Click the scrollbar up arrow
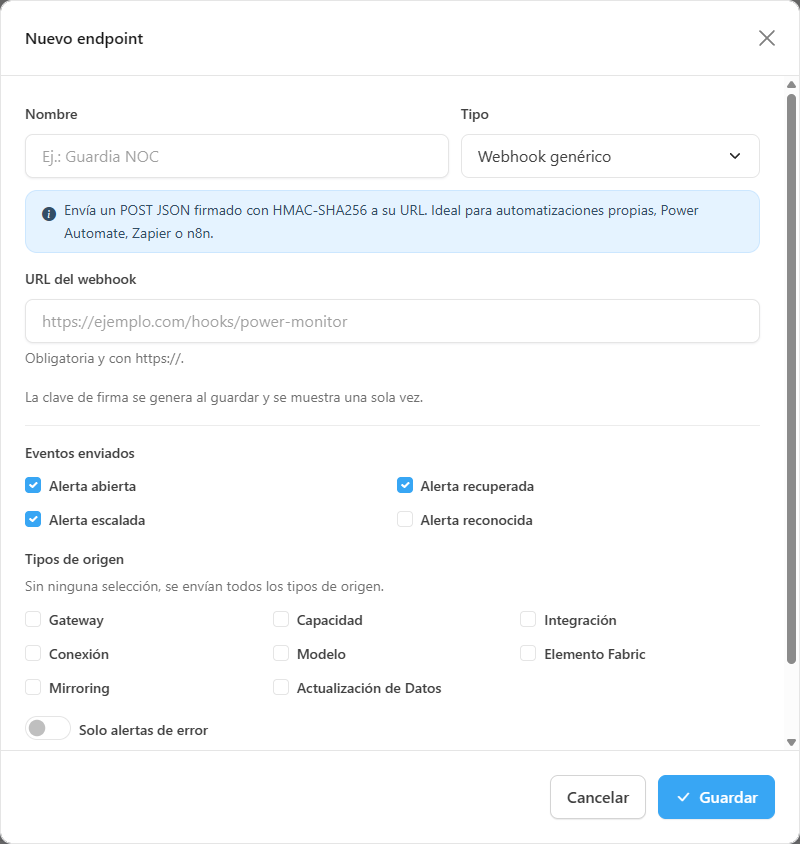The image size is (800, 844). [x=791, y=85]
